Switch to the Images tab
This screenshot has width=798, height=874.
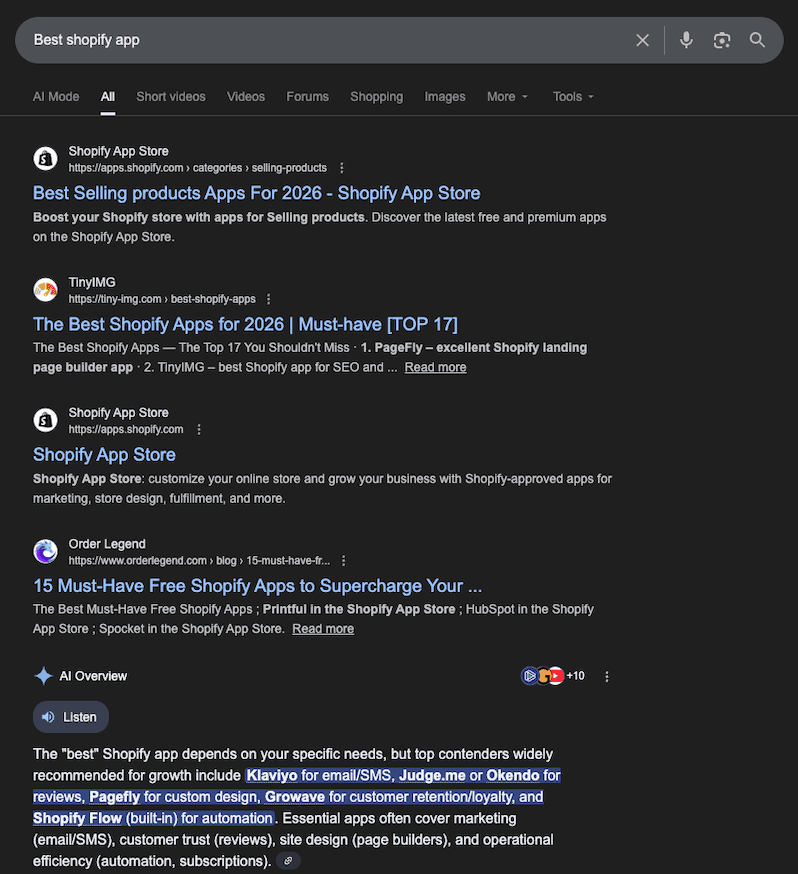click(445, 96)
